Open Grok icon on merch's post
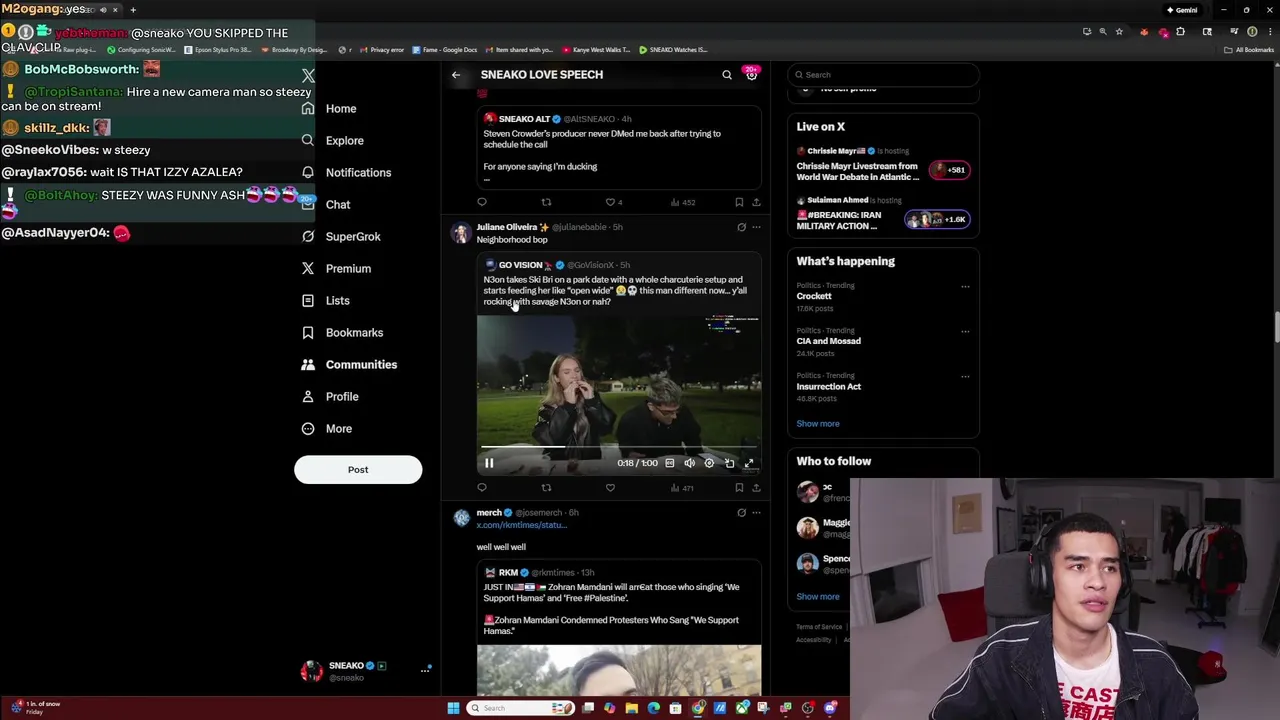1280x720 pixels. [741, 513]
